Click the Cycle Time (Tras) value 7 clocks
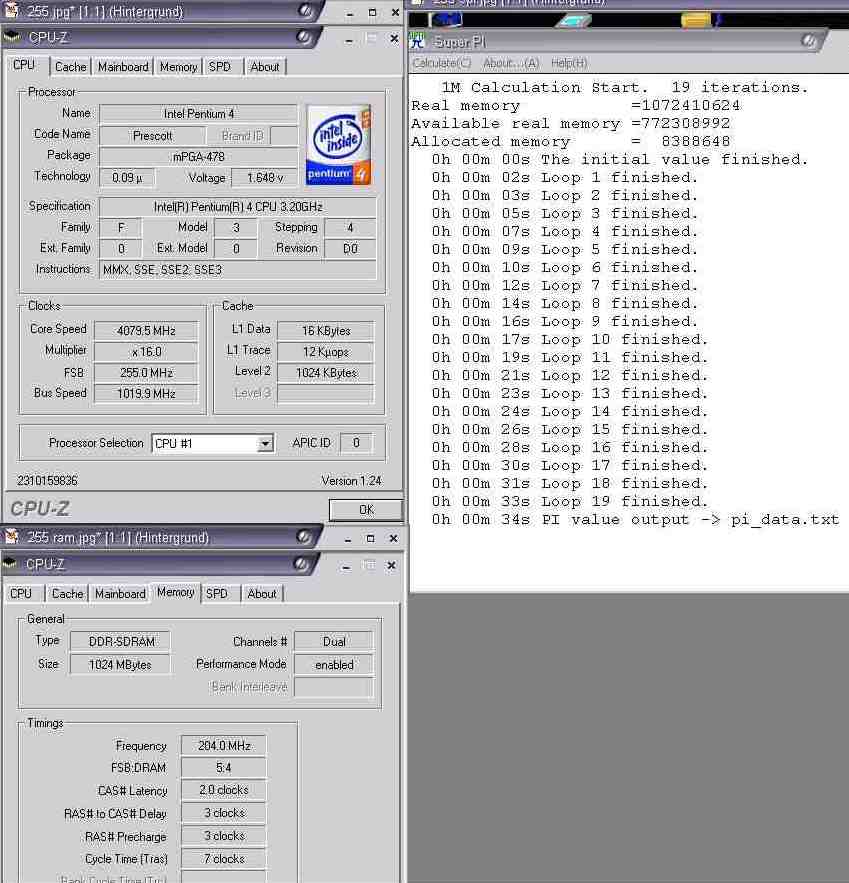 pos(224,859)
